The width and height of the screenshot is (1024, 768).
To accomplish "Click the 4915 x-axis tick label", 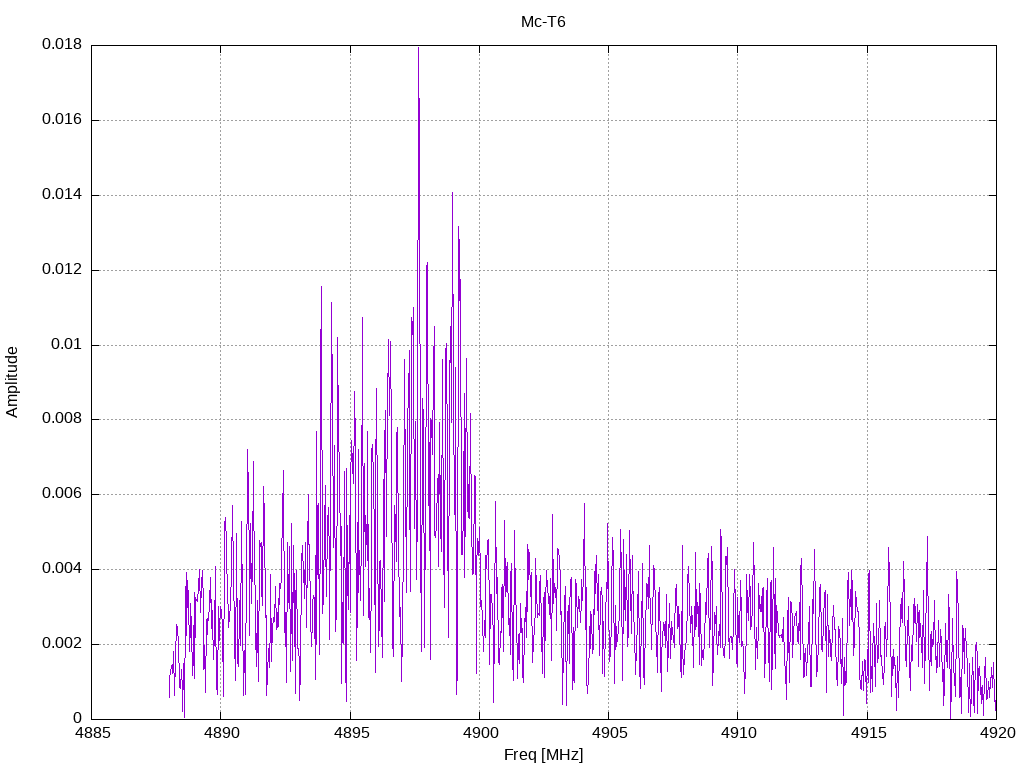I will click(868, 733).
